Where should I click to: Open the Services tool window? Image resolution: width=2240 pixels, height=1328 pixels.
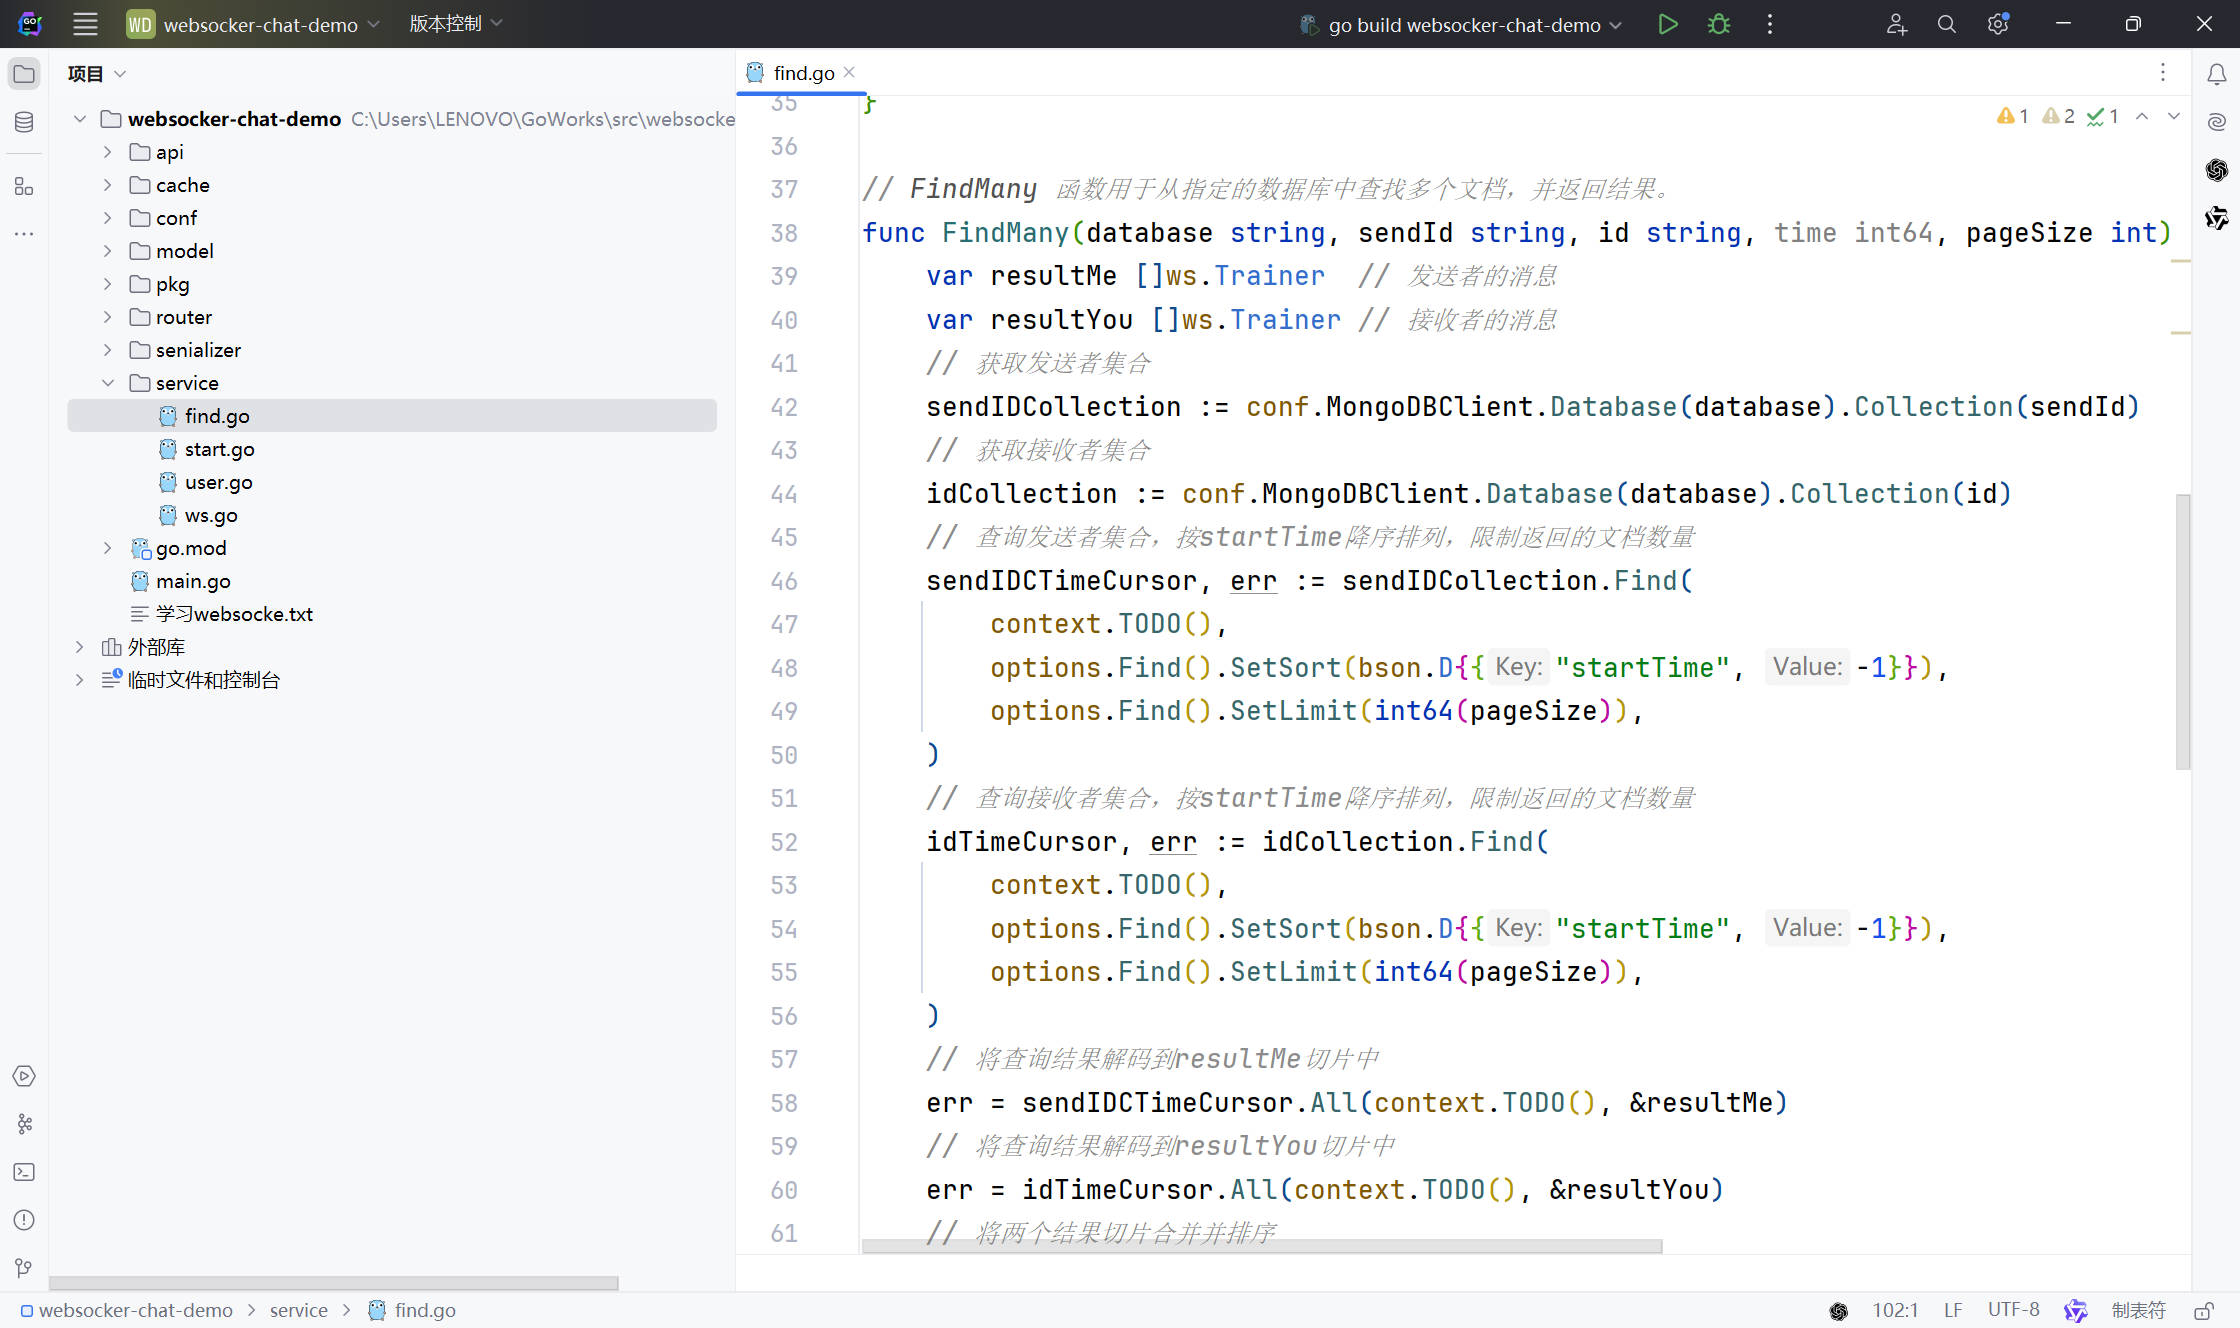(24, 1076)
